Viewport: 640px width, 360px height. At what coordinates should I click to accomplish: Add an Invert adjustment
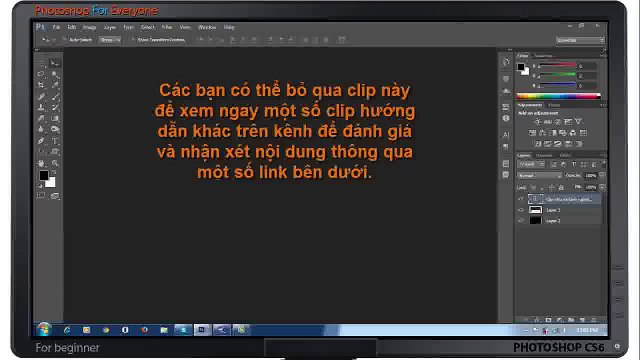tap(538, 144)
